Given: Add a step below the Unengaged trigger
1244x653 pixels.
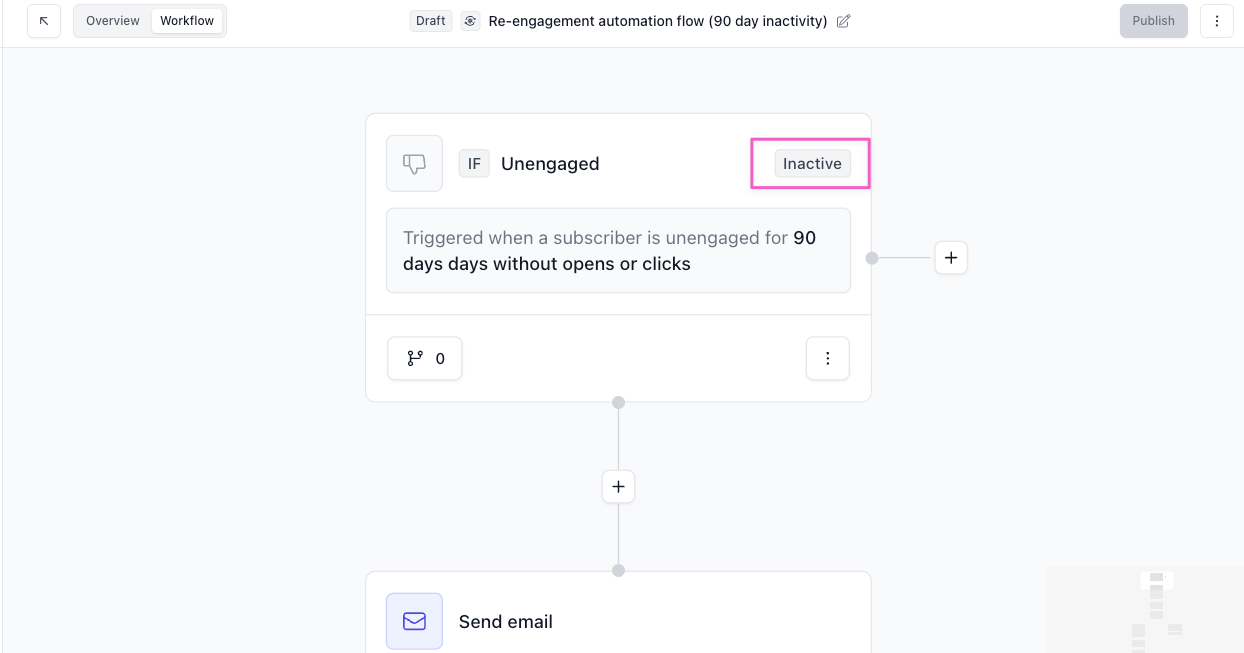Looking at the screenshot, I should pos(618,487).
